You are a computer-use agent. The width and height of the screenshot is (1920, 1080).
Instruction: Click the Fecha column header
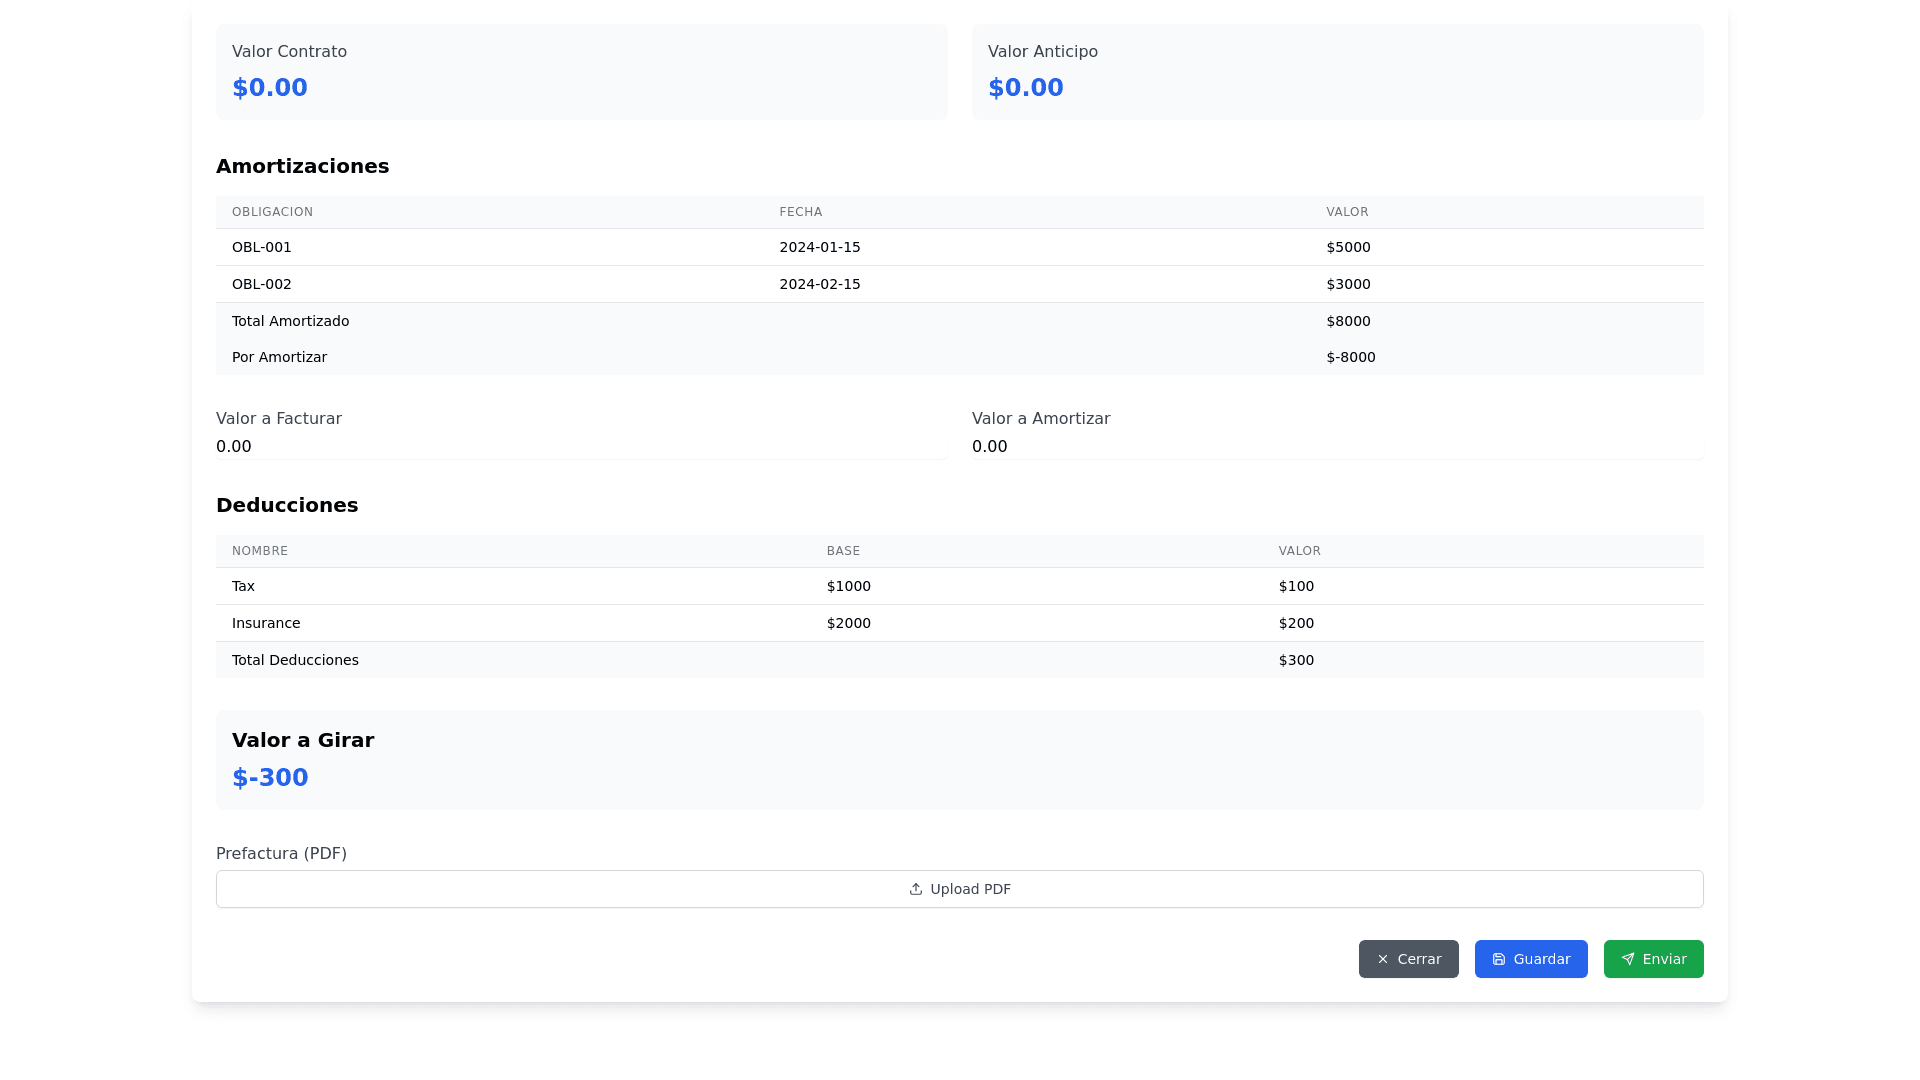[x=801, y=212]
